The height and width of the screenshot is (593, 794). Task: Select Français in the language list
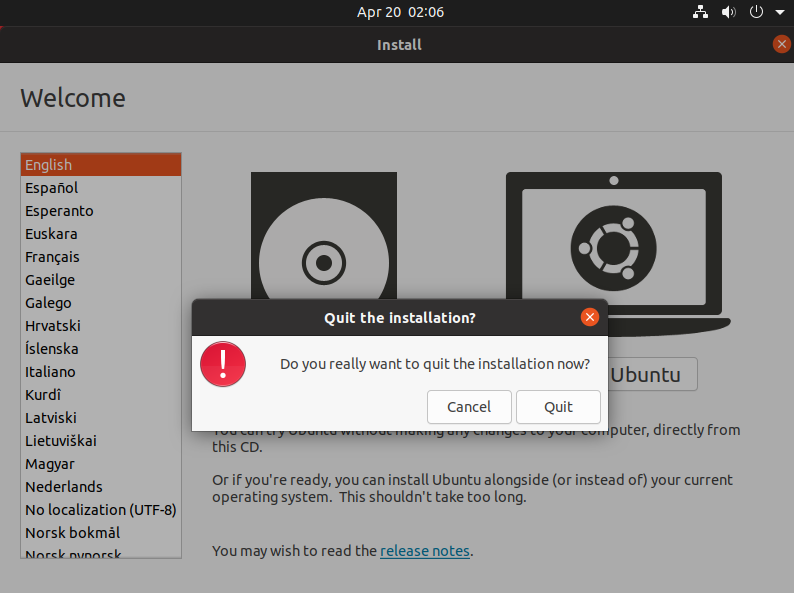tap(101, 257)
